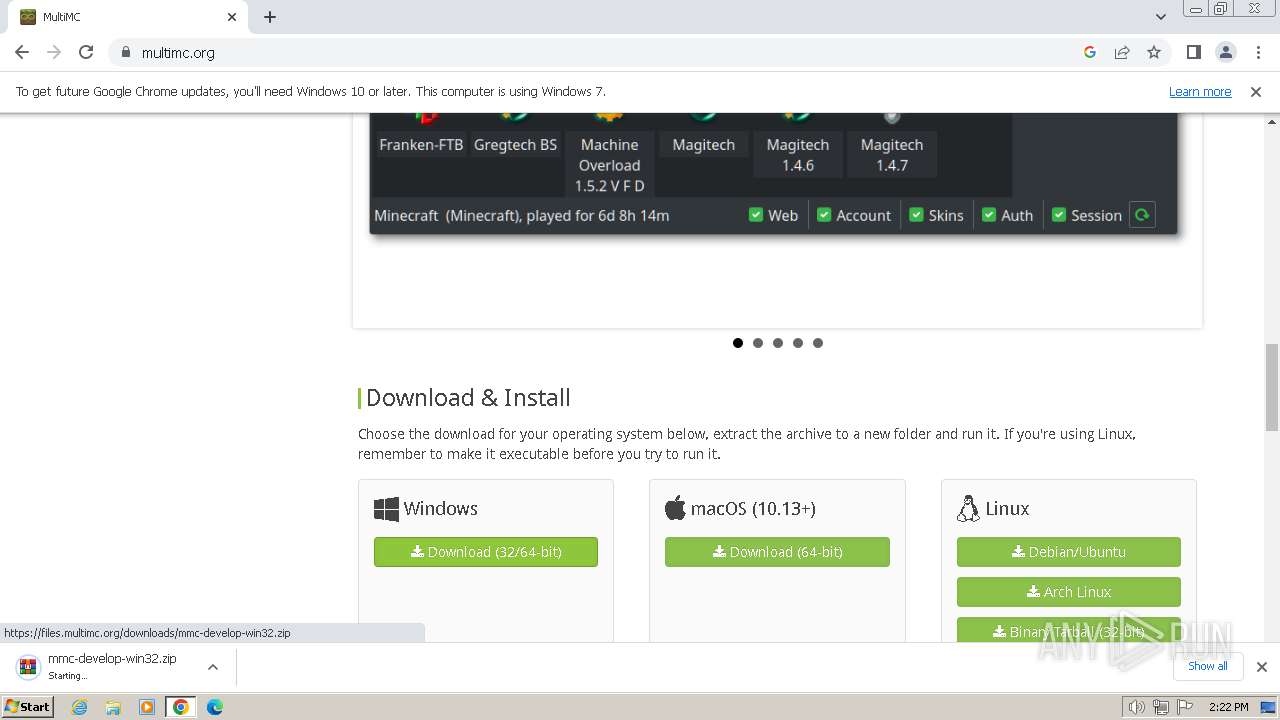Show fourth carousel slide dot
This screenshot has height=720, width=1280.
pyautogui.click(x=798, y=343)
